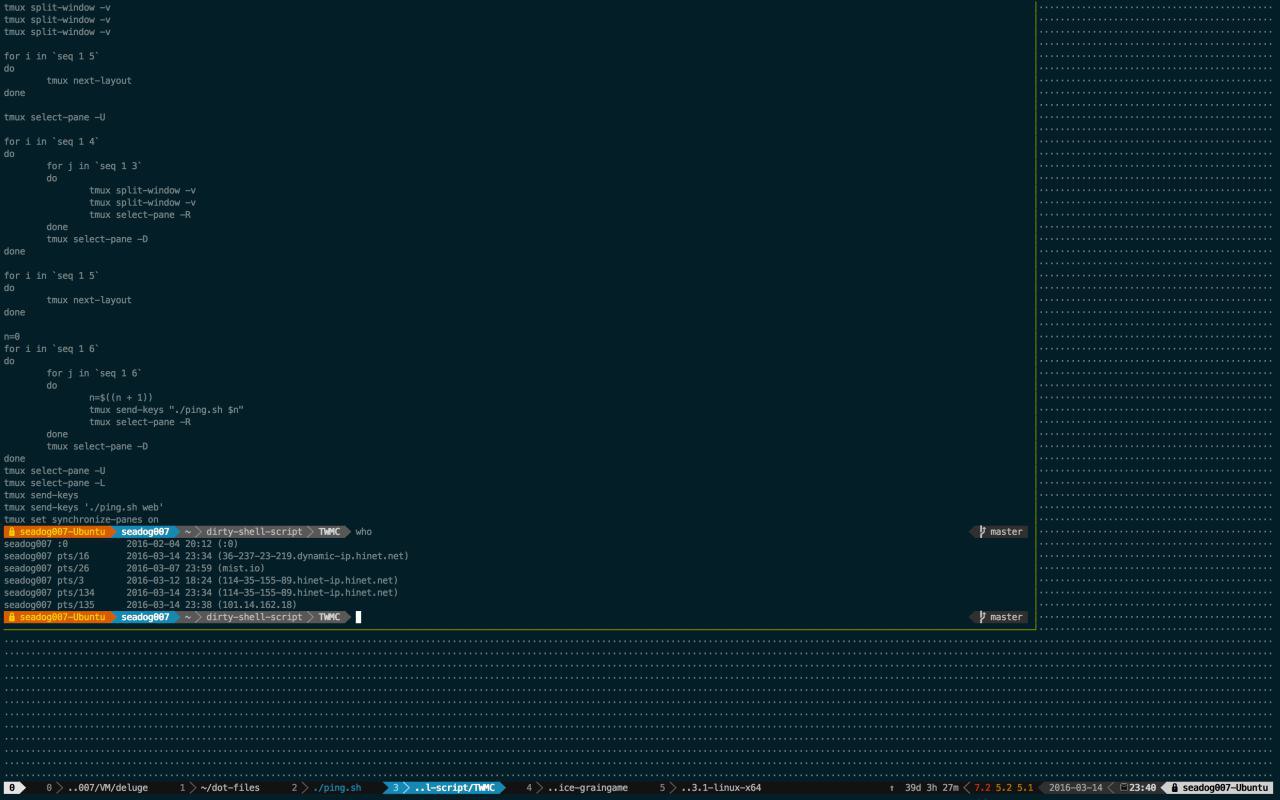
Task: Click the who output row for pts/26
Action: click(134, 568)
